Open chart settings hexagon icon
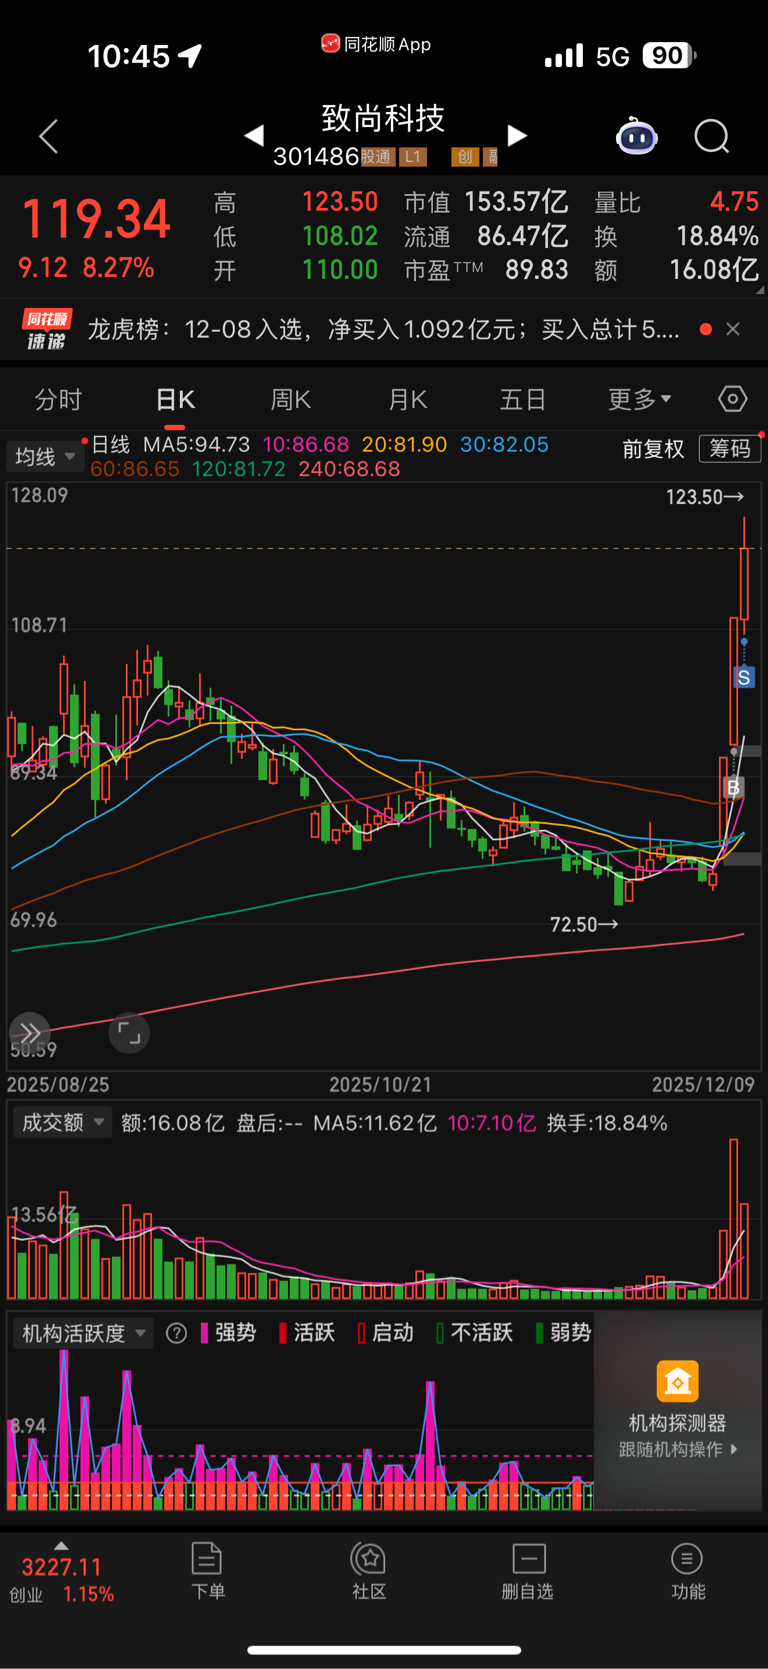 [x=733, y=399]
